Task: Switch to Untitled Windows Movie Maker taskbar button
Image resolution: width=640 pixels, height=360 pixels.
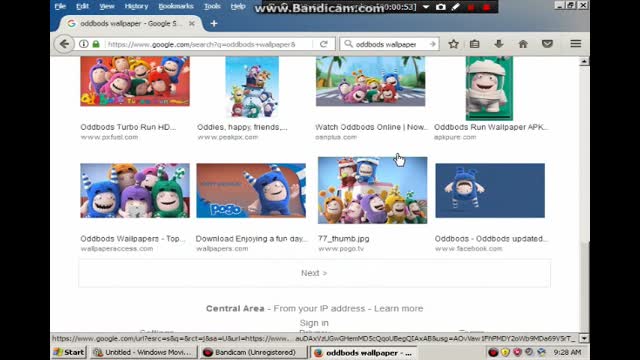Action: (x=143, y=352)
